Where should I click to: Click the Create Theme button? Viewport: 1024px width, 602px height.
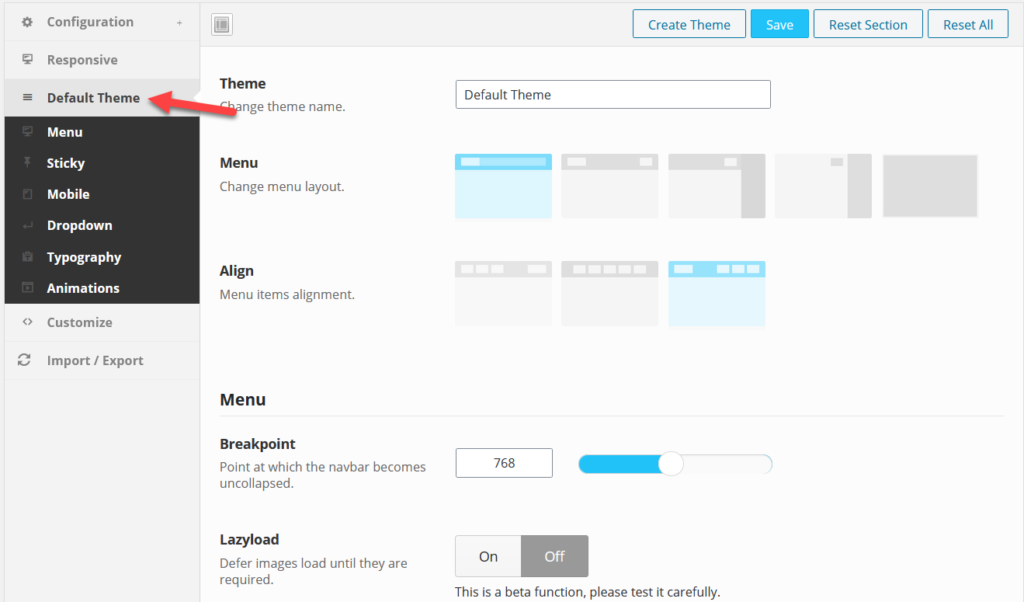click(x=689, y=24)
